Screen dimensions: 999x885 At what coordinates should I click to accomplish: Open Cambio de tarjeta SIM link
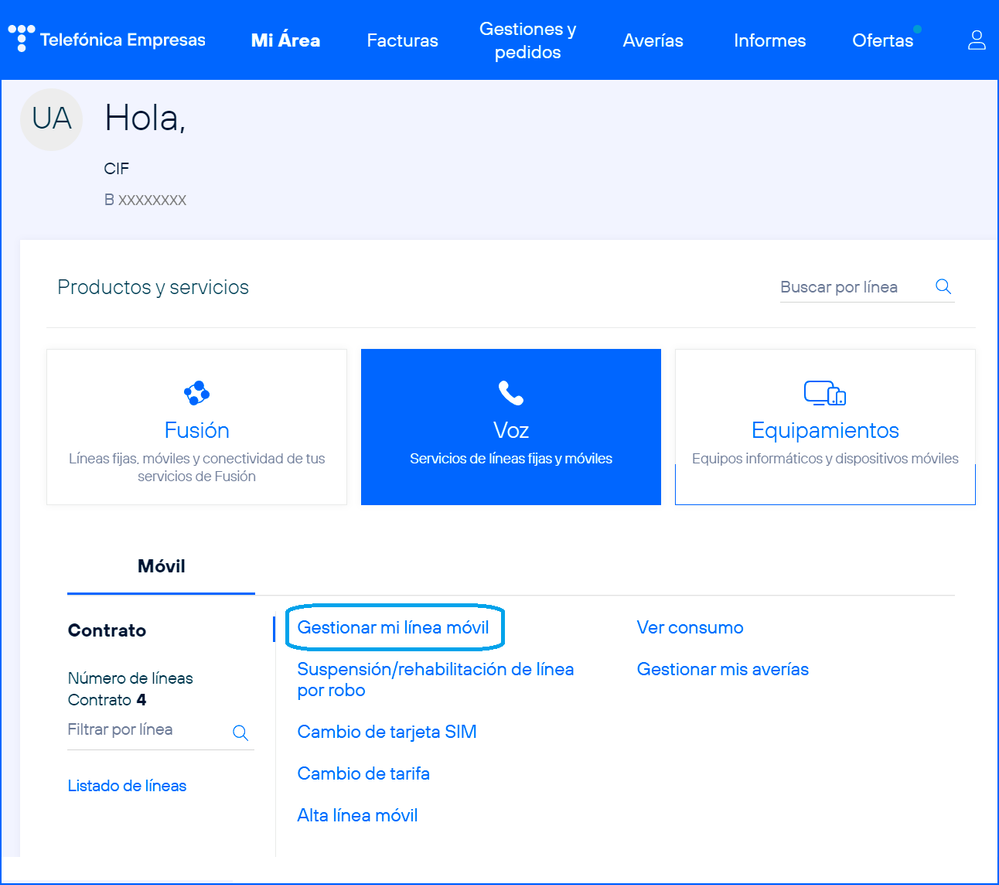click(x=387, y=732)
